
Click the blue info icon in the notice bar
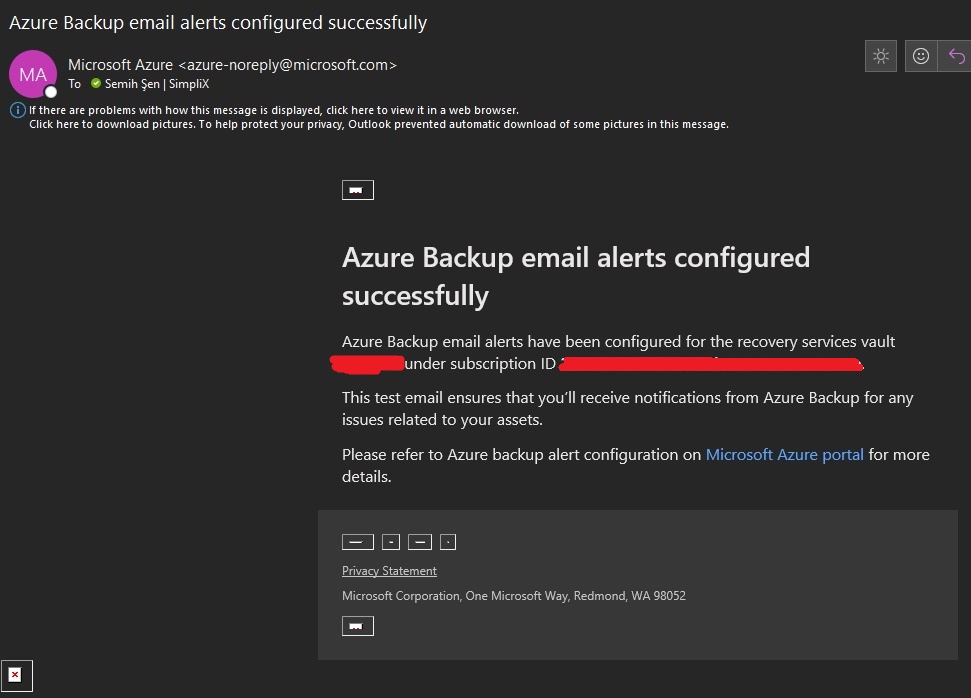[17, 110]
